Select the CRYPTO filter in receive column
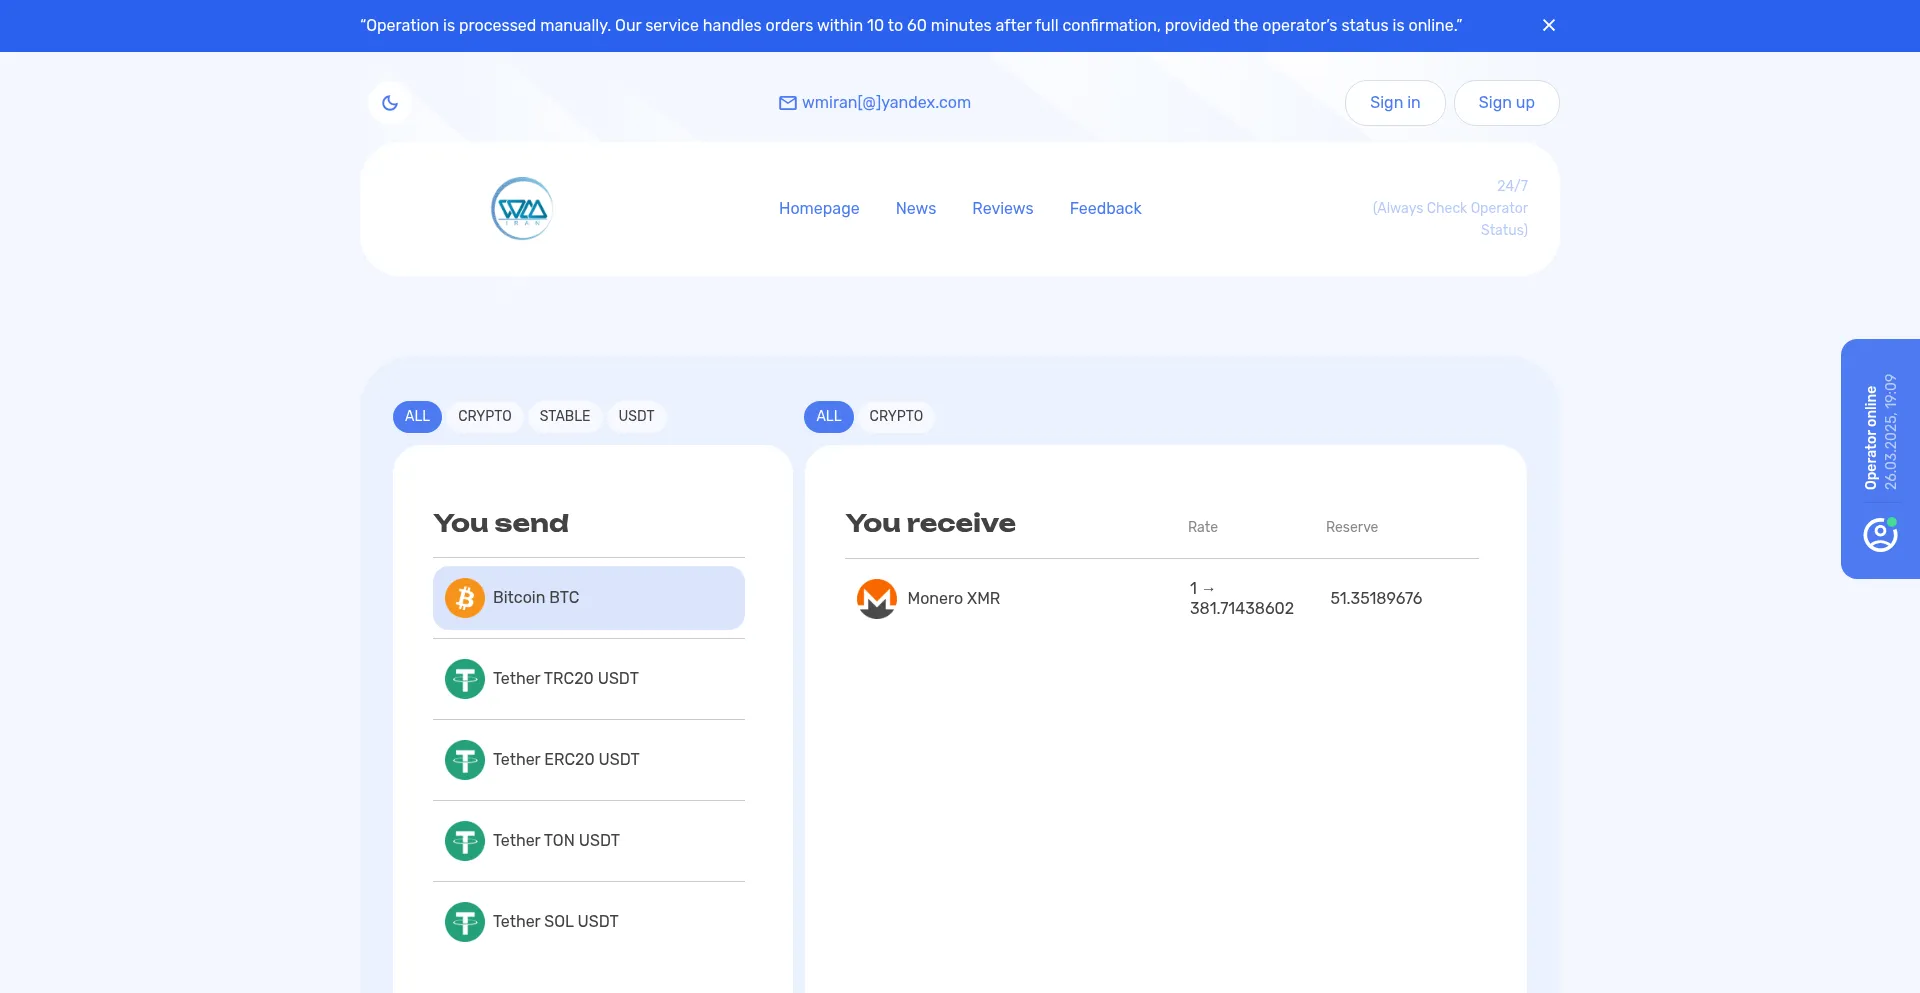The image size is (1920, 993). coord(896,416)
